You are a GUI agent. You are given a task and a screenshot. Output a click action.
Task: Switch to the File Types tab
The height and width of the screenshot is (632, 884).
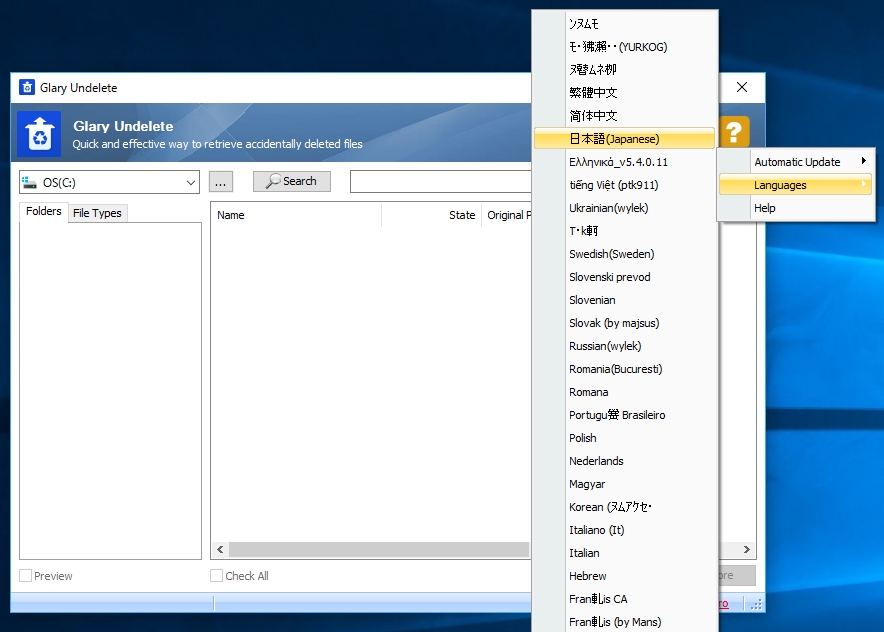pos(98,213)
